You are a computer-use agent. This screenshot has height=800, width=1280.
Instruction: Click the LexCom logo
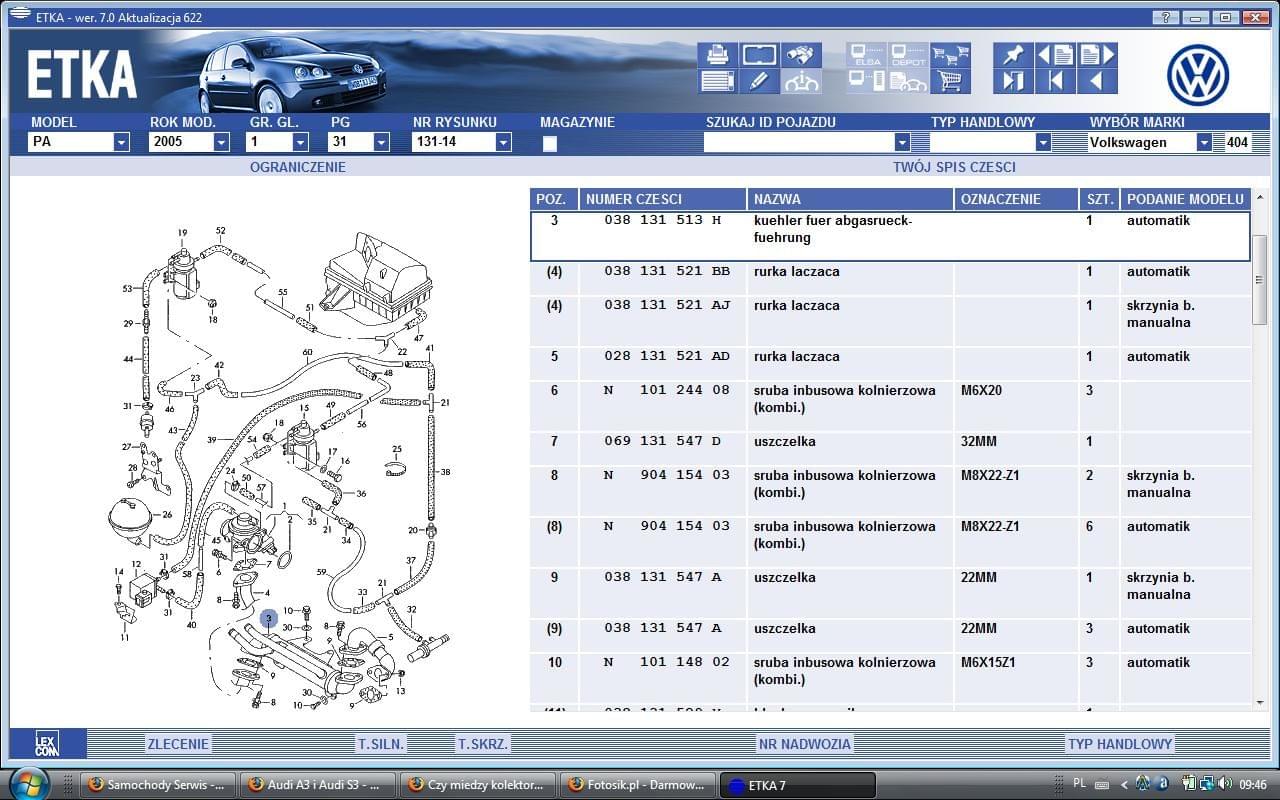(47, 743)
